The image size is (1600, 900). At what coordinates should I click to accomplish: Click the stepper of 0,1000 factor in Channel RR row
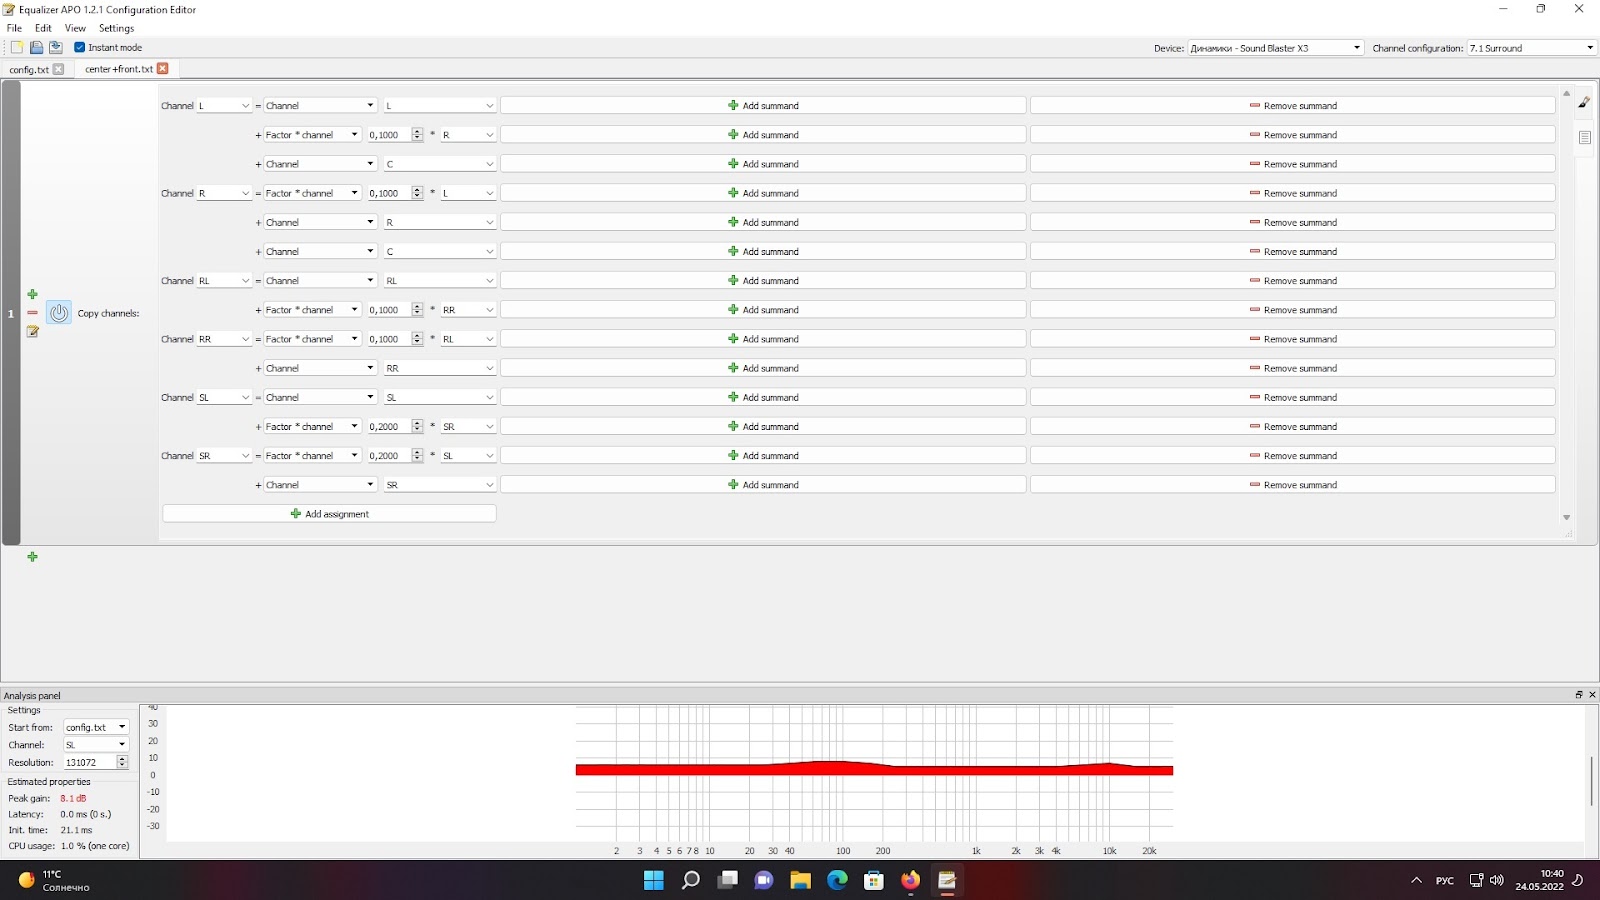[417, 339]
